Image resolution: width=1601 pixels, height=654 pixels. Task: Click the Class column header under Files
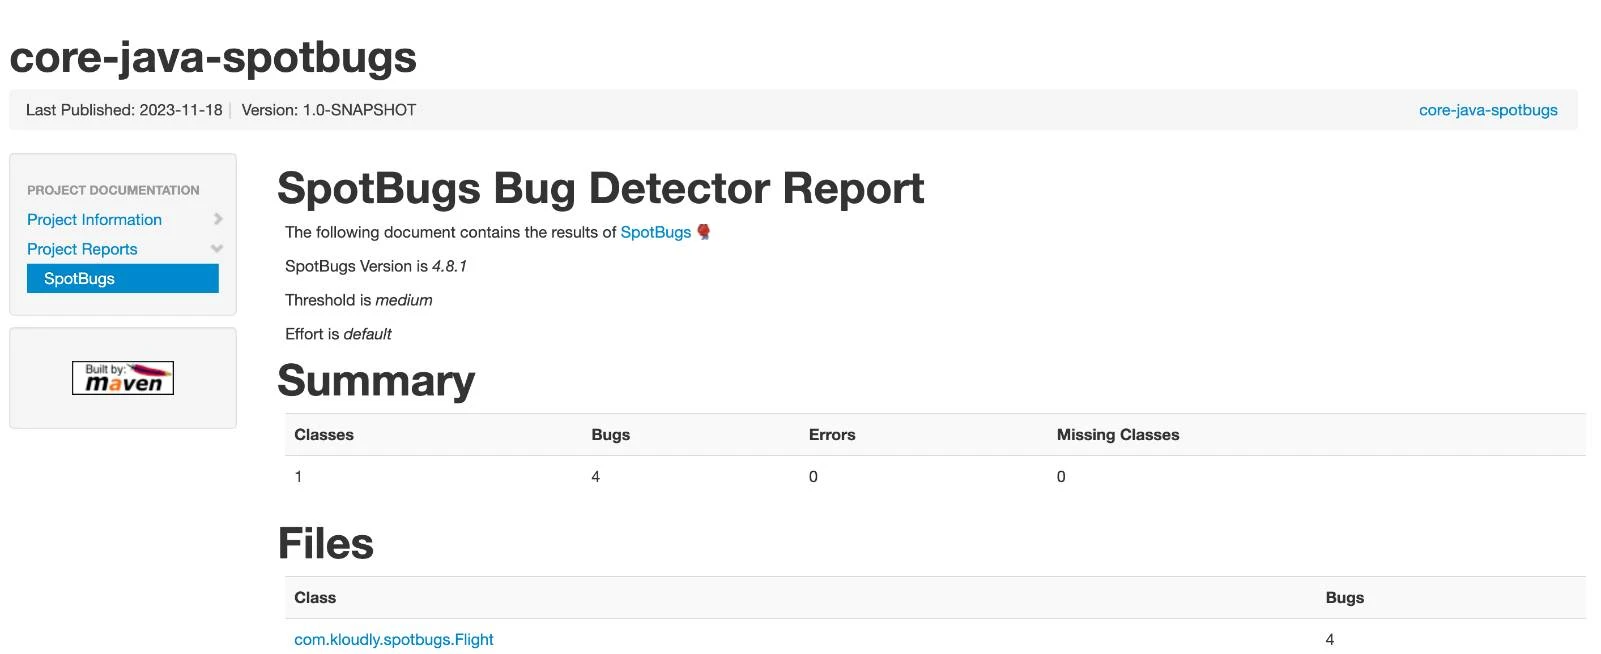point(315,597)
